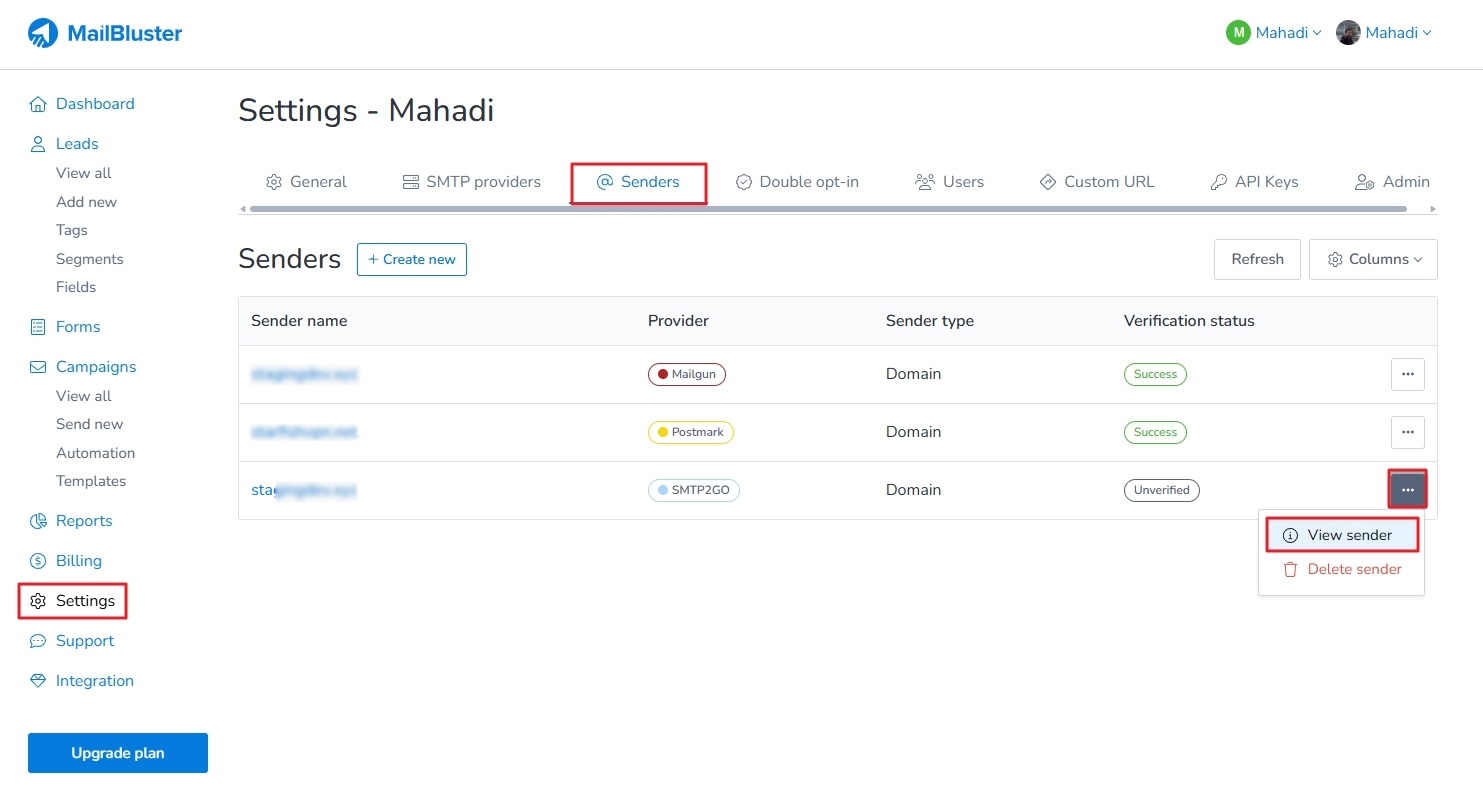The height and width of the screenshot is (785, 1483).
Task: Click the green M account avatar
Action: point(1238,33)
